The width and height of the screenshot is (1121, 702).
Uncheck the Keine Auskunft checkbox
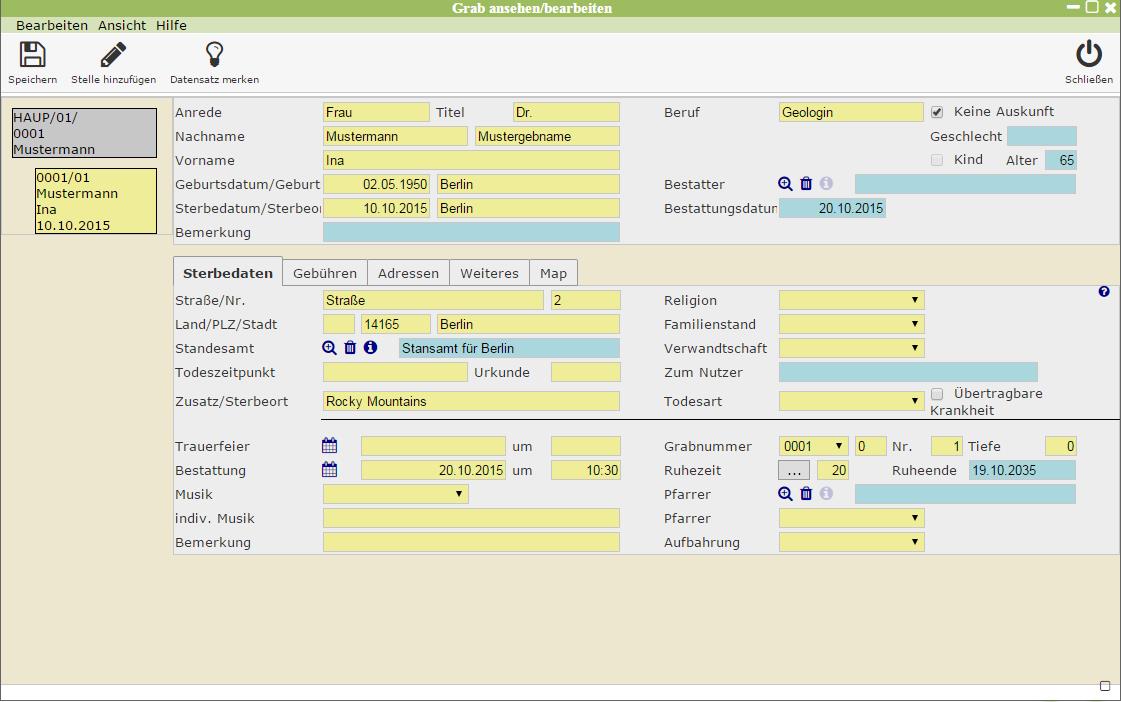point(937,112)
